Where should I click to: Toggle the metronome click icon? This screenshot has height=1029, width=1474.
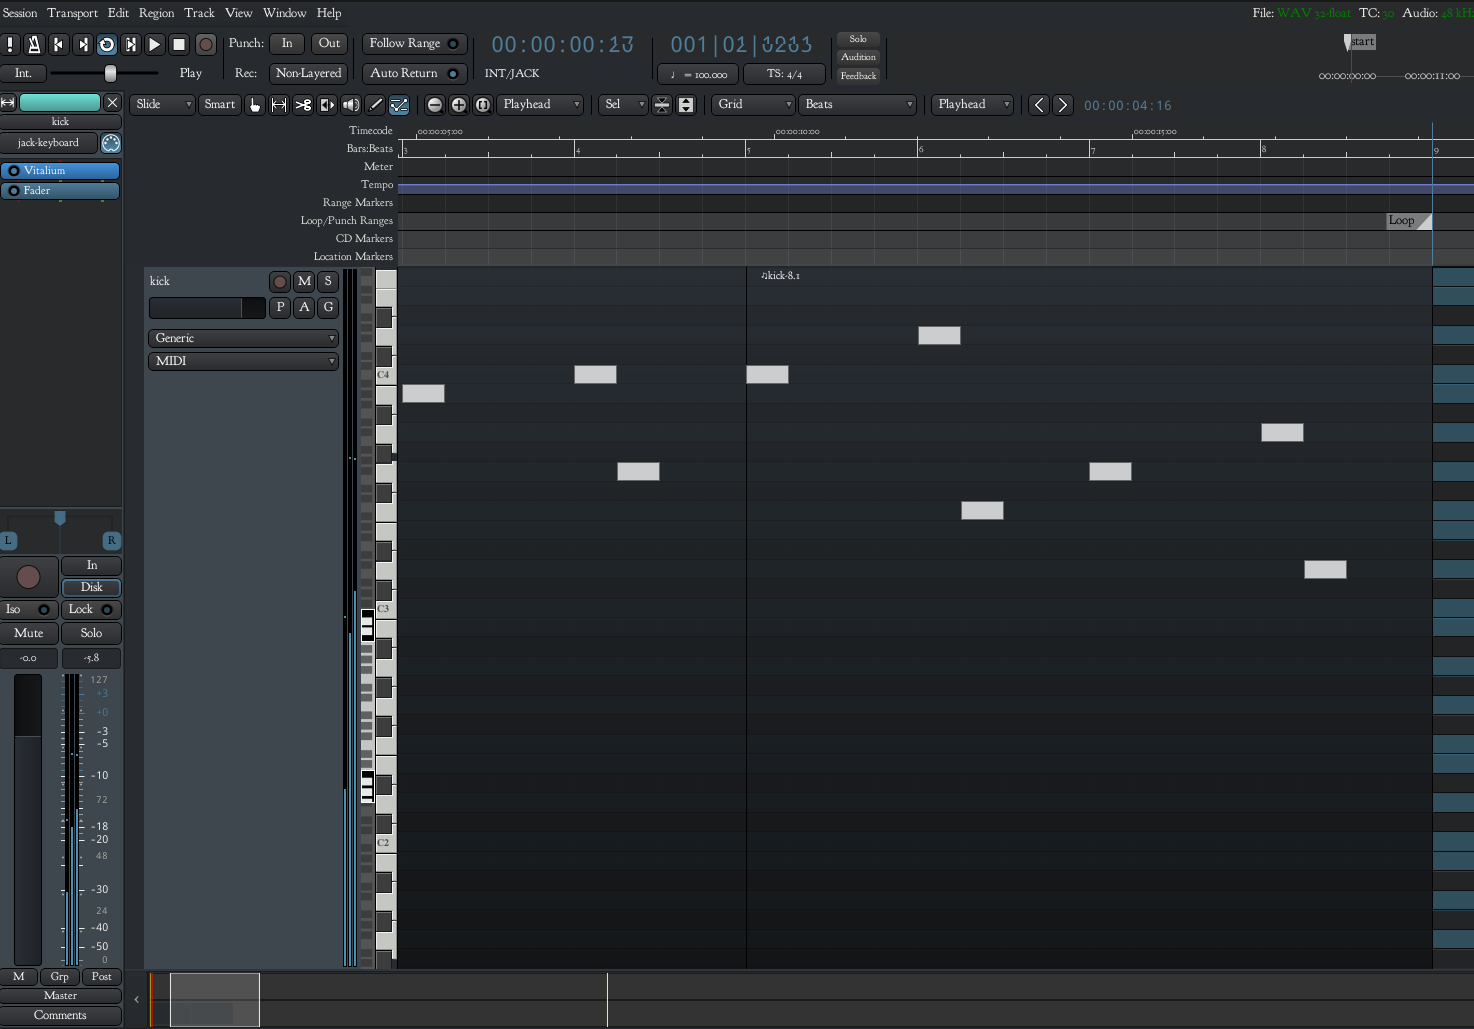(x=34, y=44)
